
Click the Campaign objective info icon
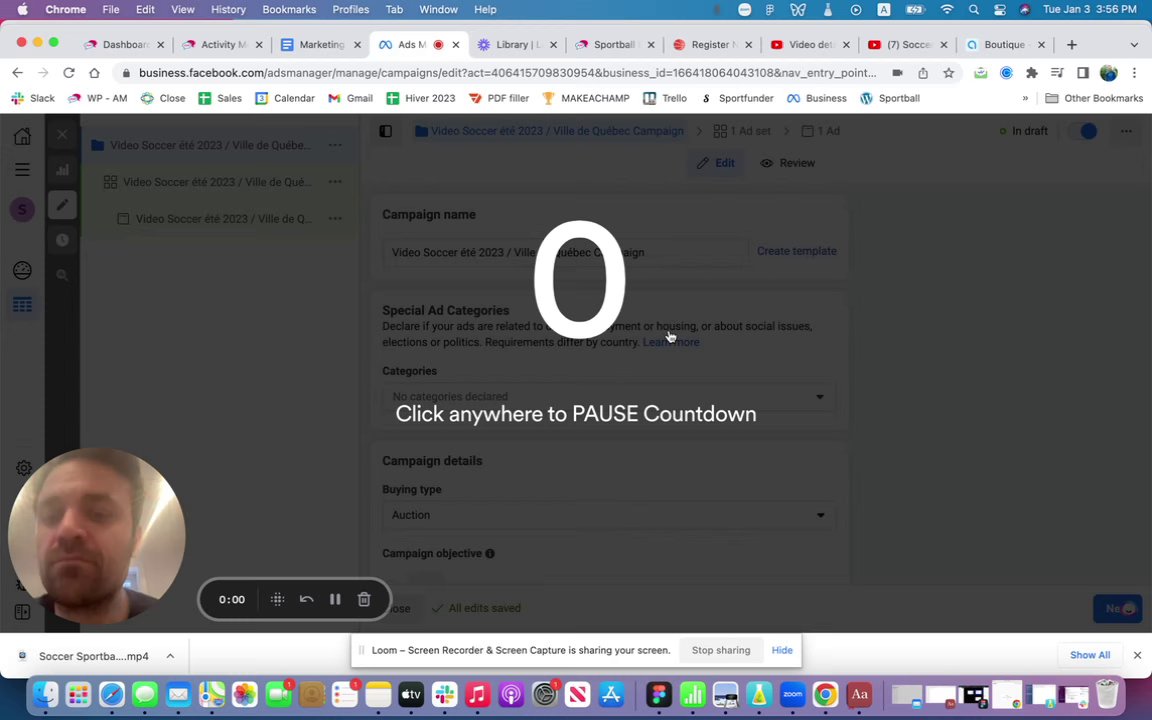[490, 553]
